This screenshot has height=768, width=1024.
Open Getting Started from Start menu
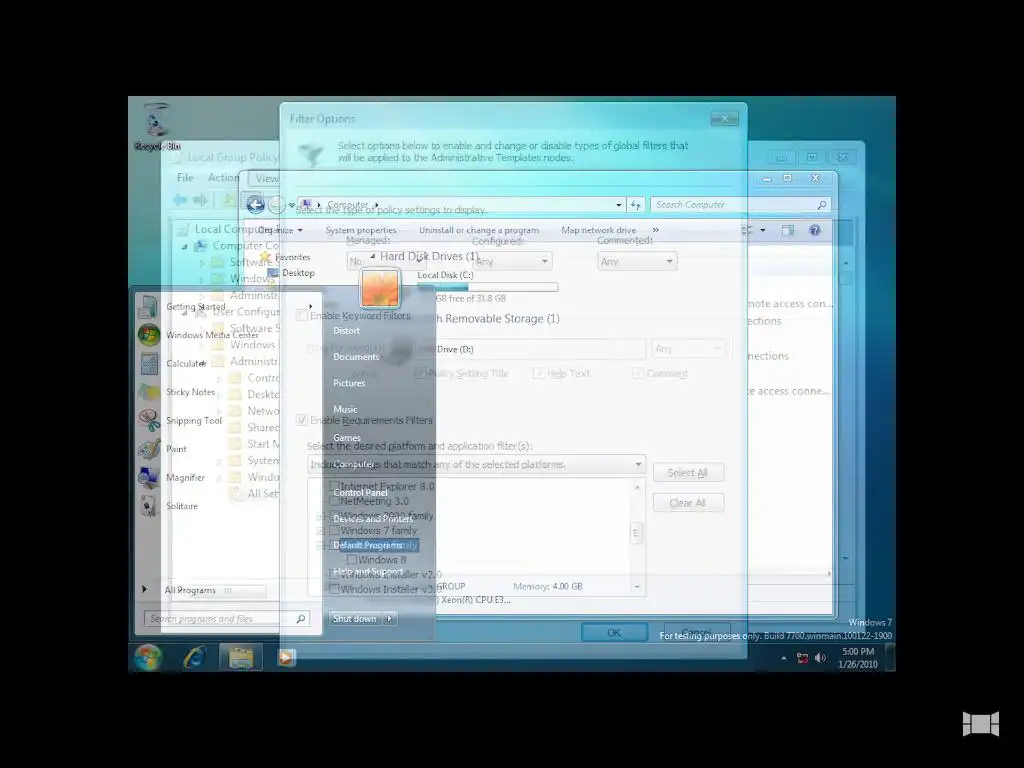pyautogui.click(x=195, y=306)
